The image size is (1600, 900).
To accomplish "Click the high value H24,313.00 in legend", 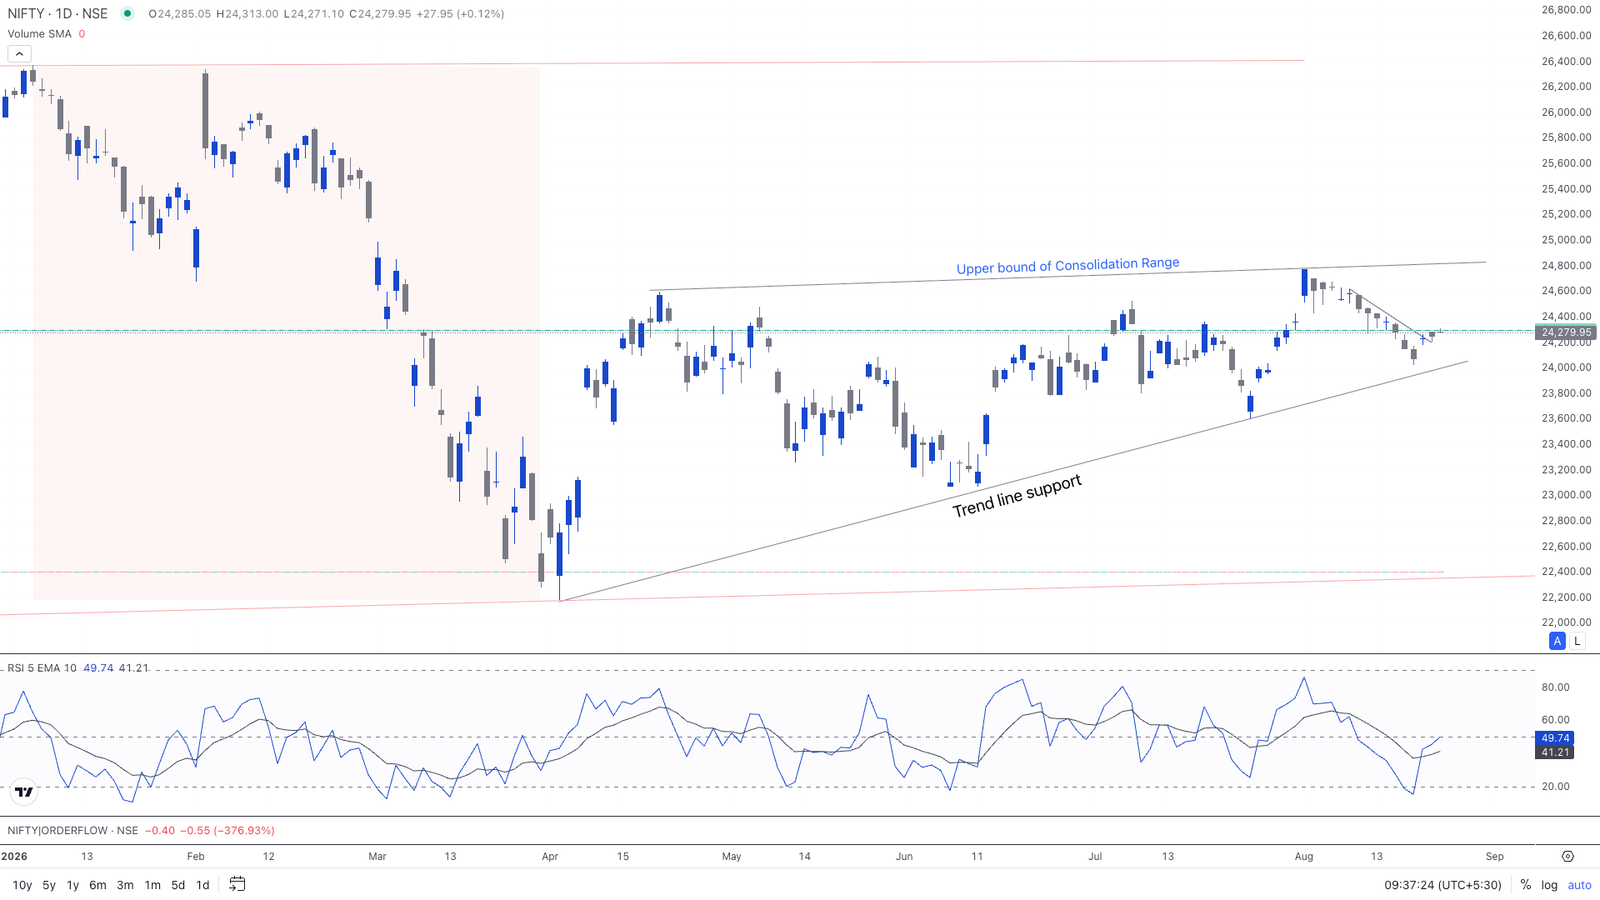I will pos(247,14).
